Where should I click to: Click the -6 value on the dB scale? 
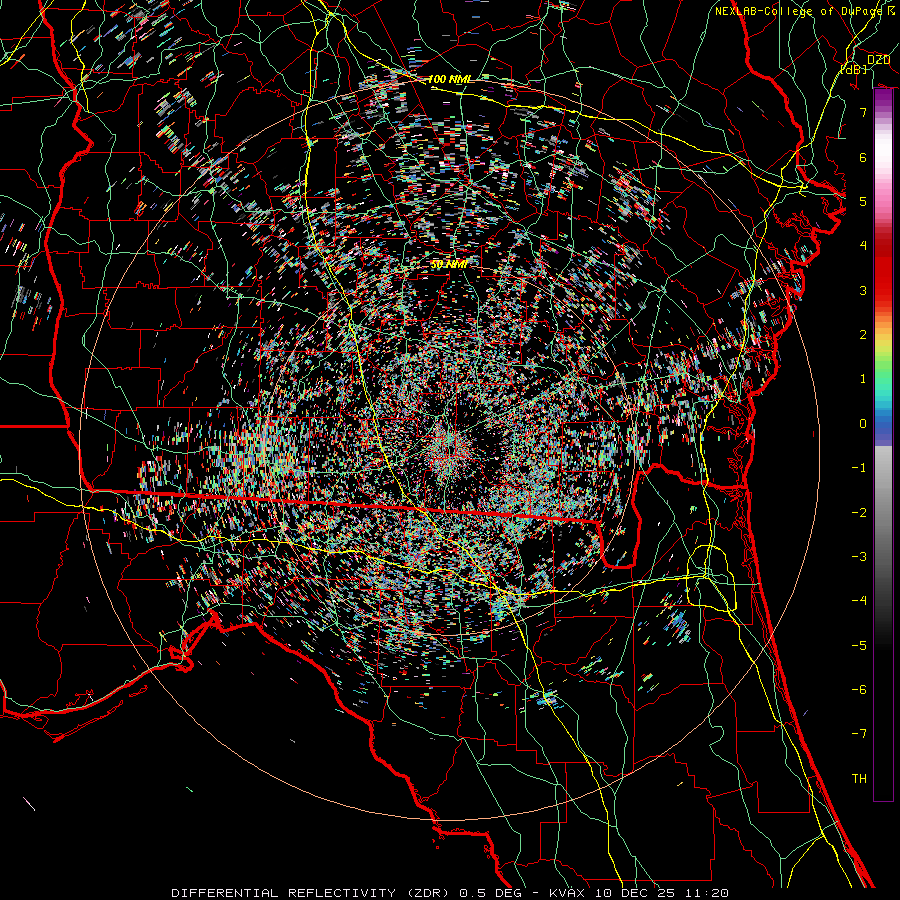859,690
